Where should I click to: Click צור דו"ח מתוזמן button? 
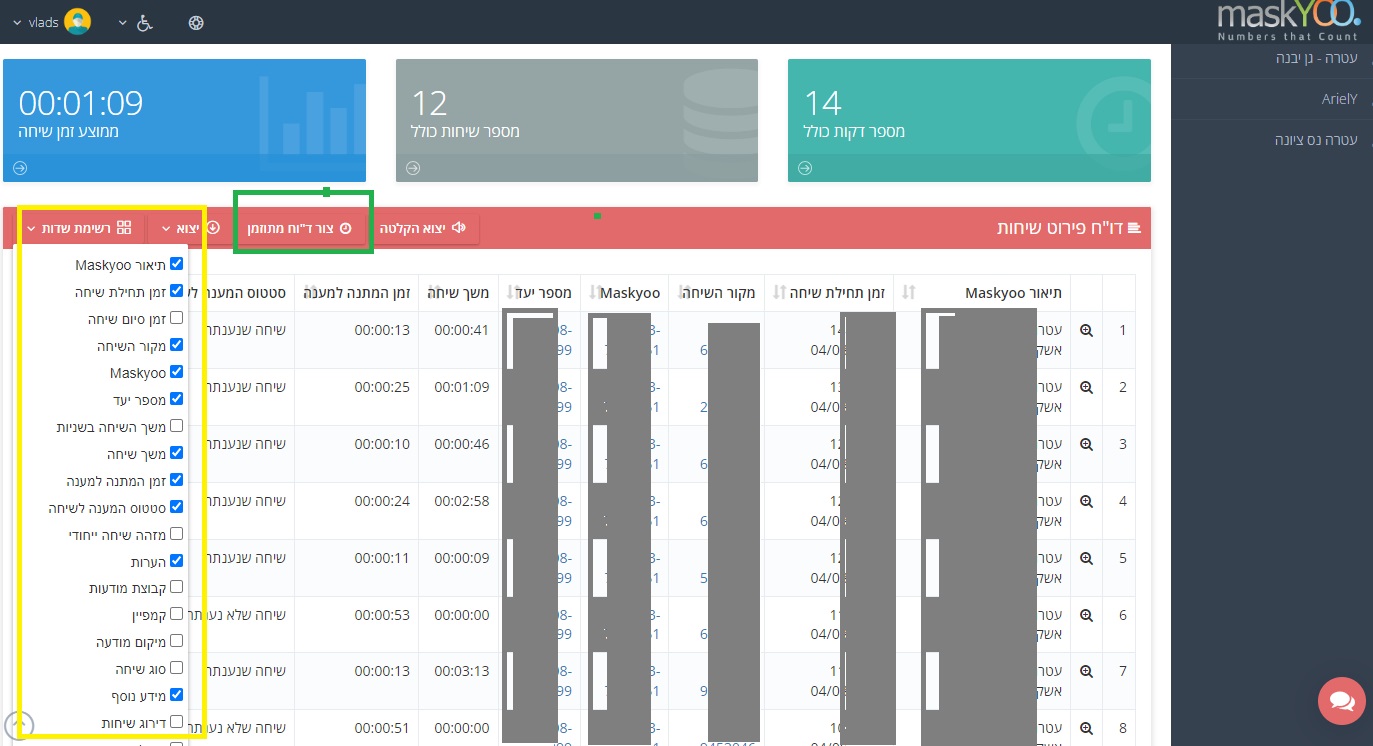tap(300, 228)
